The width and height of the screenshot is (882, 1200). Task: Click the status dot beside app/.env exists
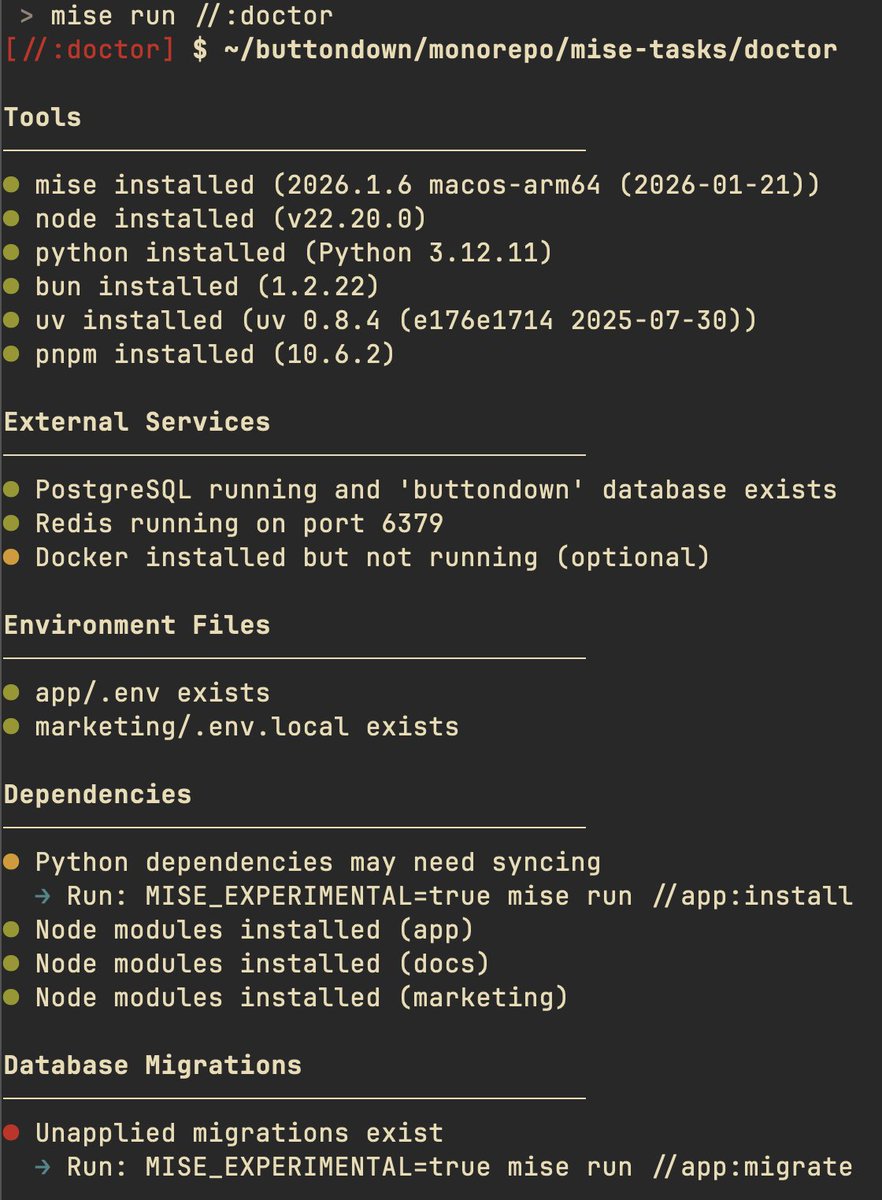tap(11, 693)
